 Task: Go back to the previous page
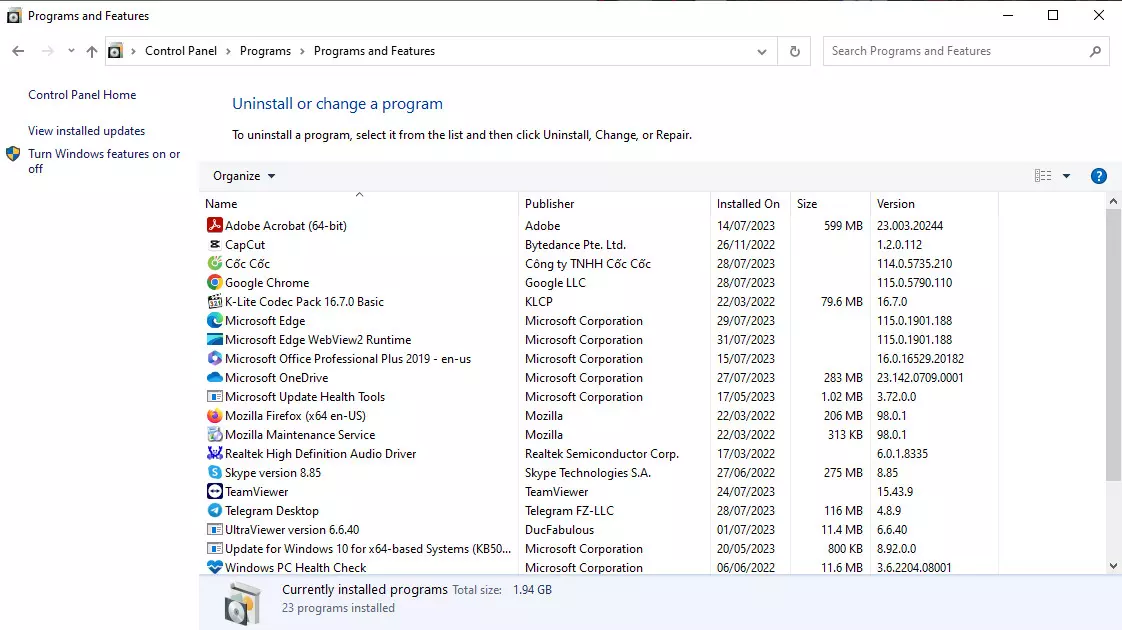pyautogui.click(x=19, y=51)
